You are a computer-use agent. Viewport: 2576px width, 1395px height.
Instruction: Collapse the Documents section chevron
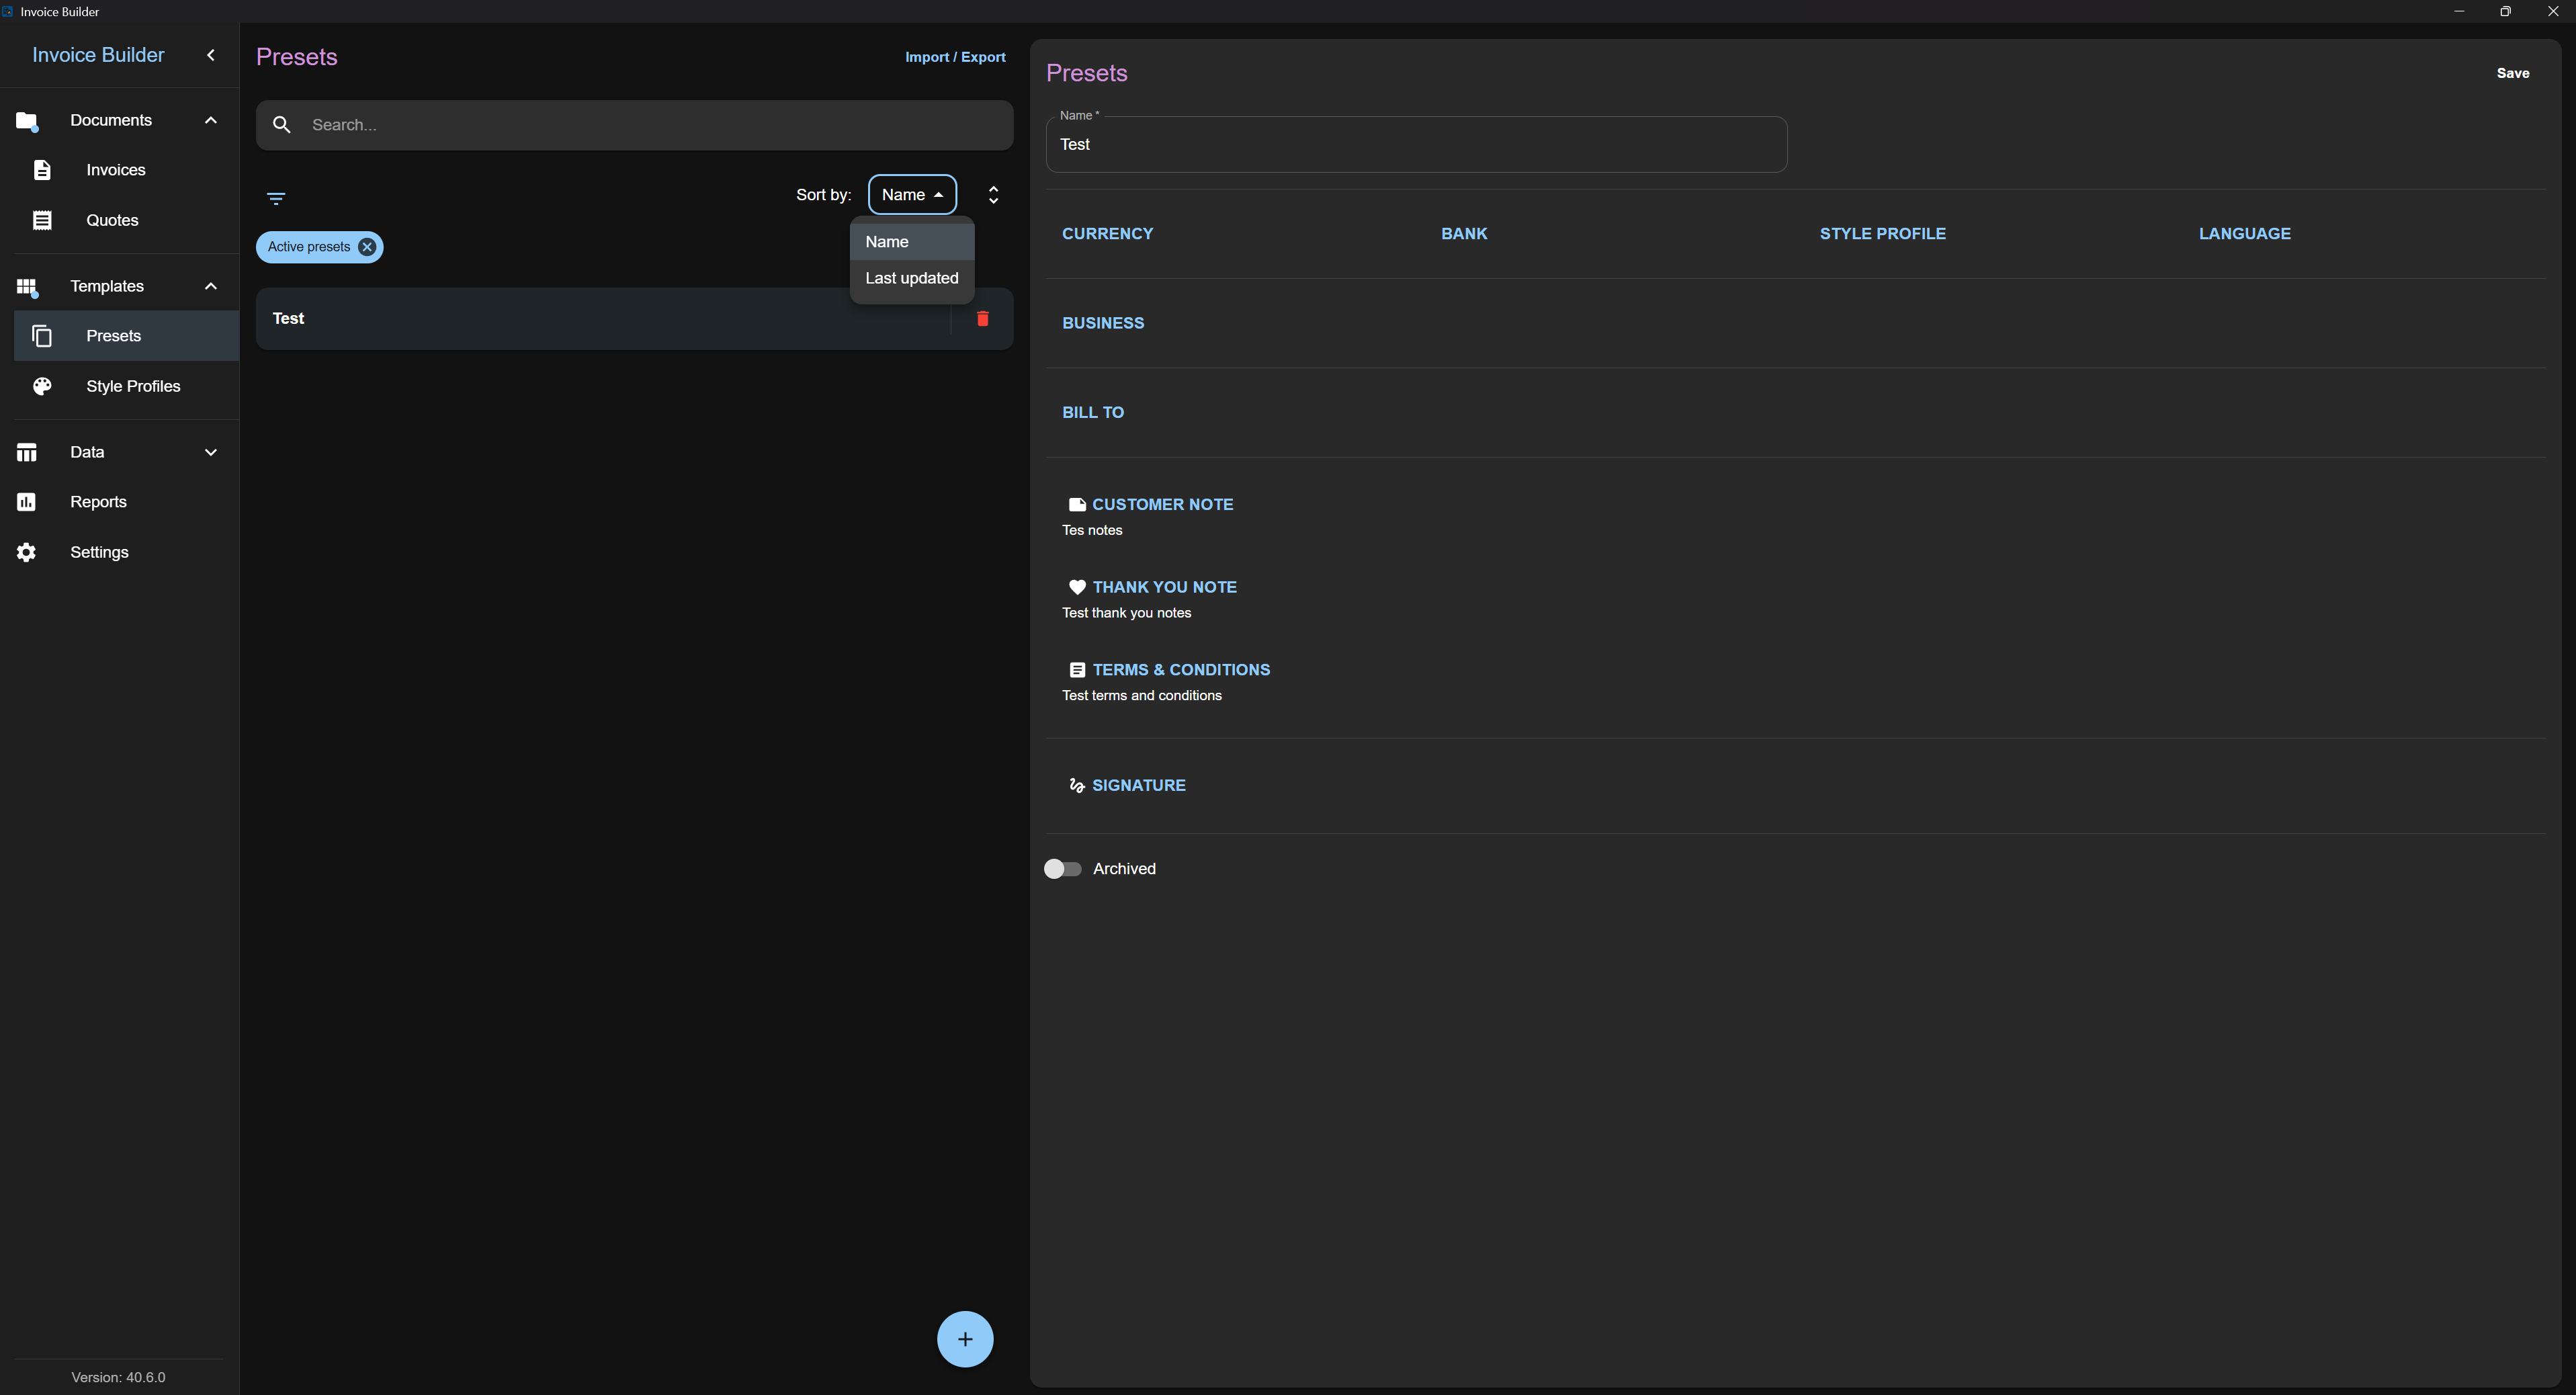click(x=210, y=120)
